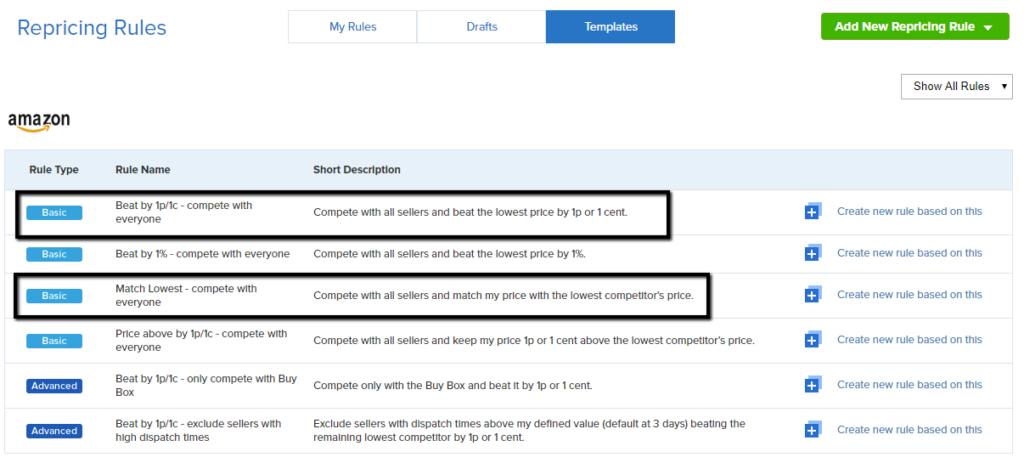Image resolution: width=1024 pixels, height=463 pixels.
Task: Click the Advanced badge on Buy Box row
Action: [x=54, y=386]
